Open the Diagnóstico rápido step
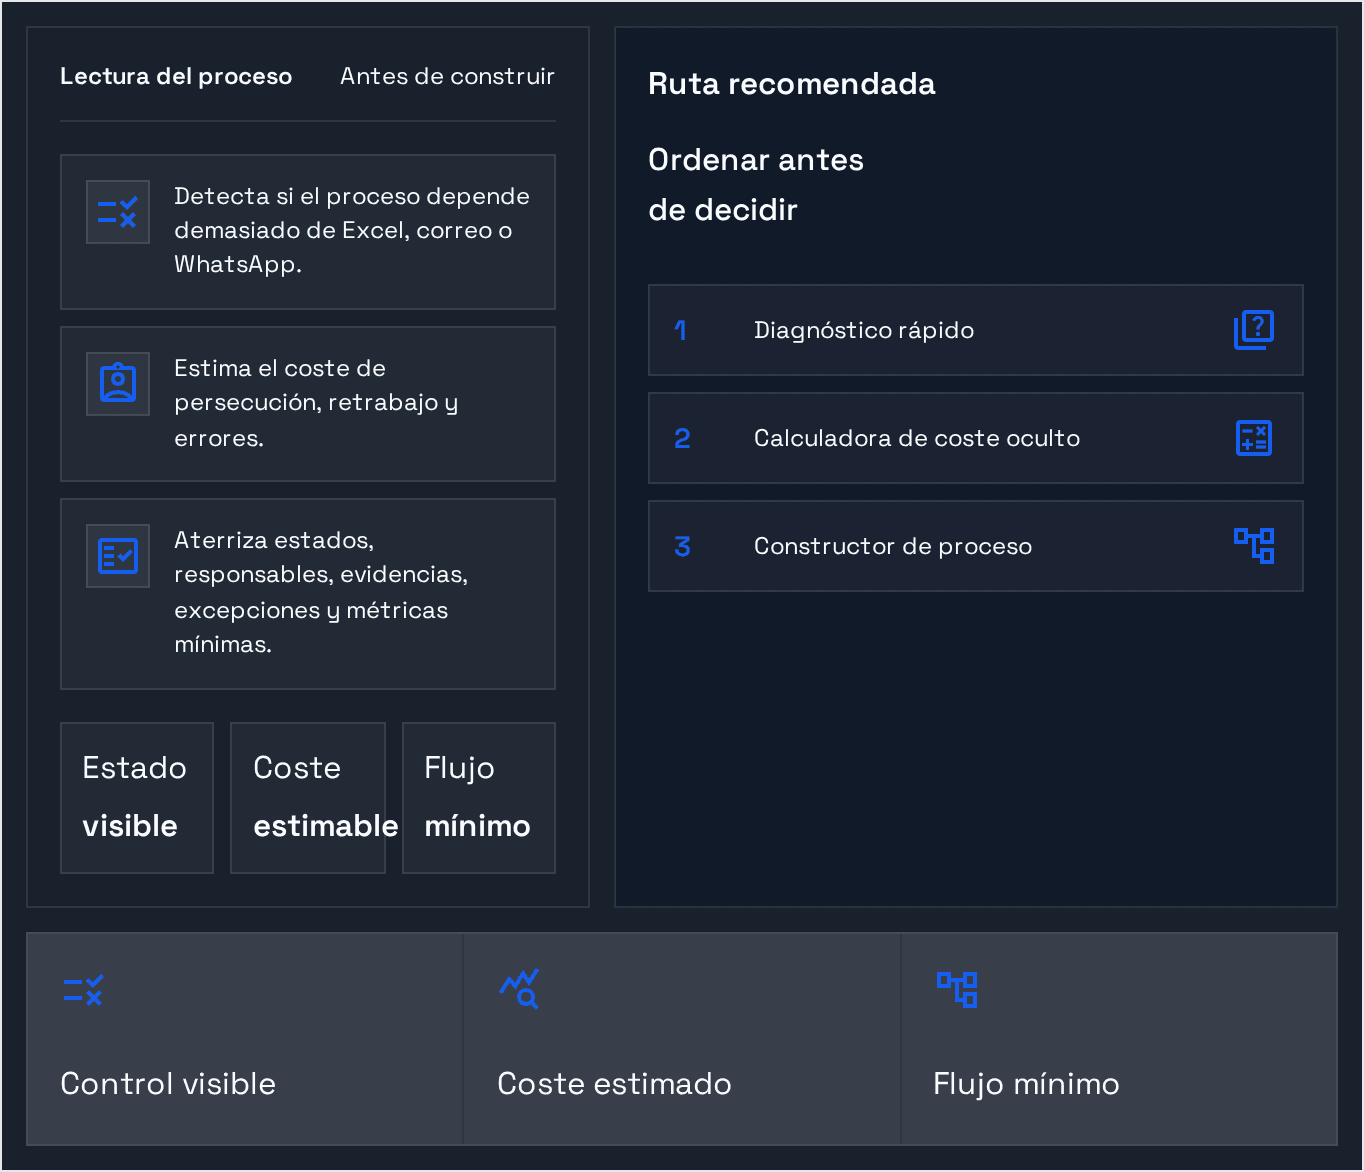The width and height of the screenshot is (1364, 1172). (x=976, y=330)
